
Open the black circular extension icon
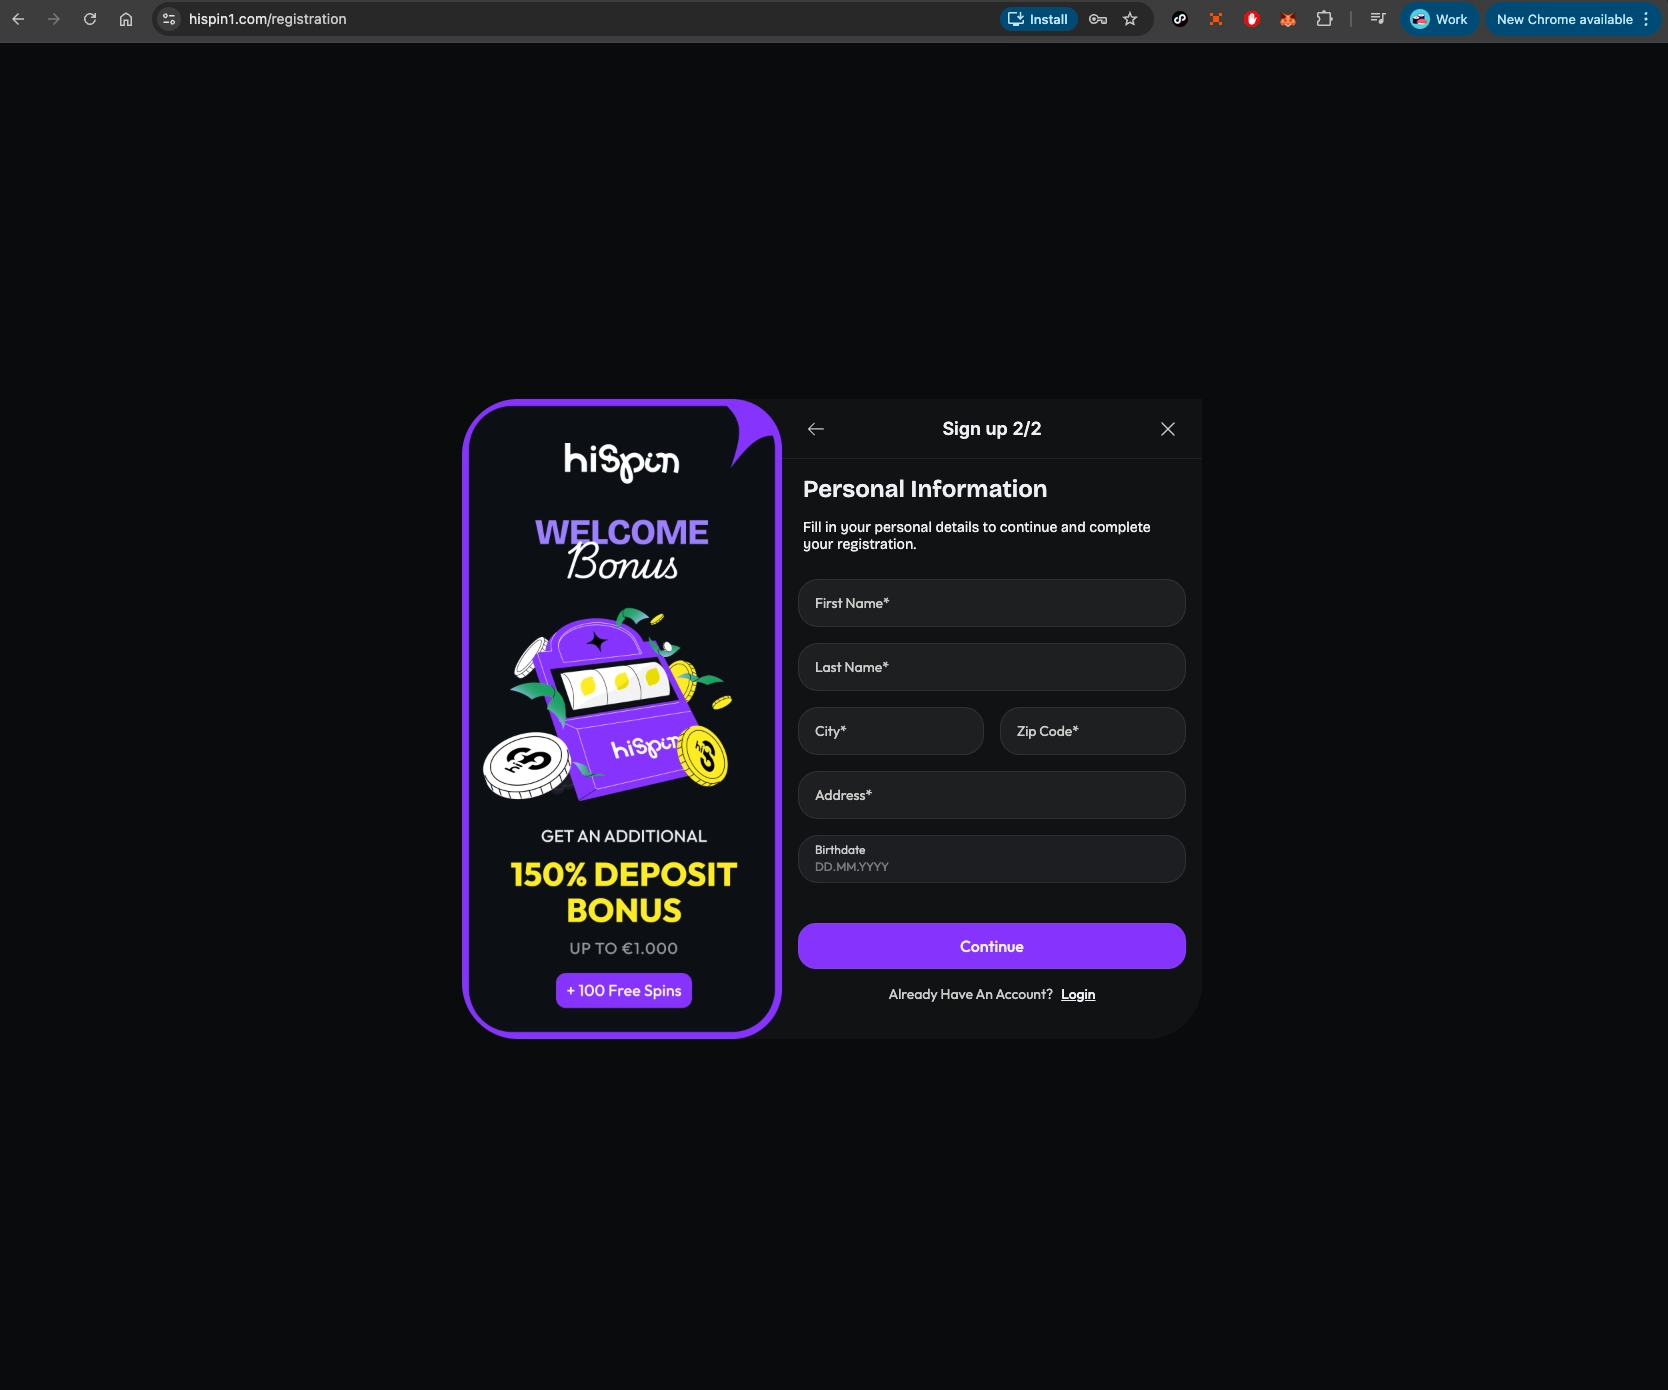pyautogui.click(x=1180, y=19)
